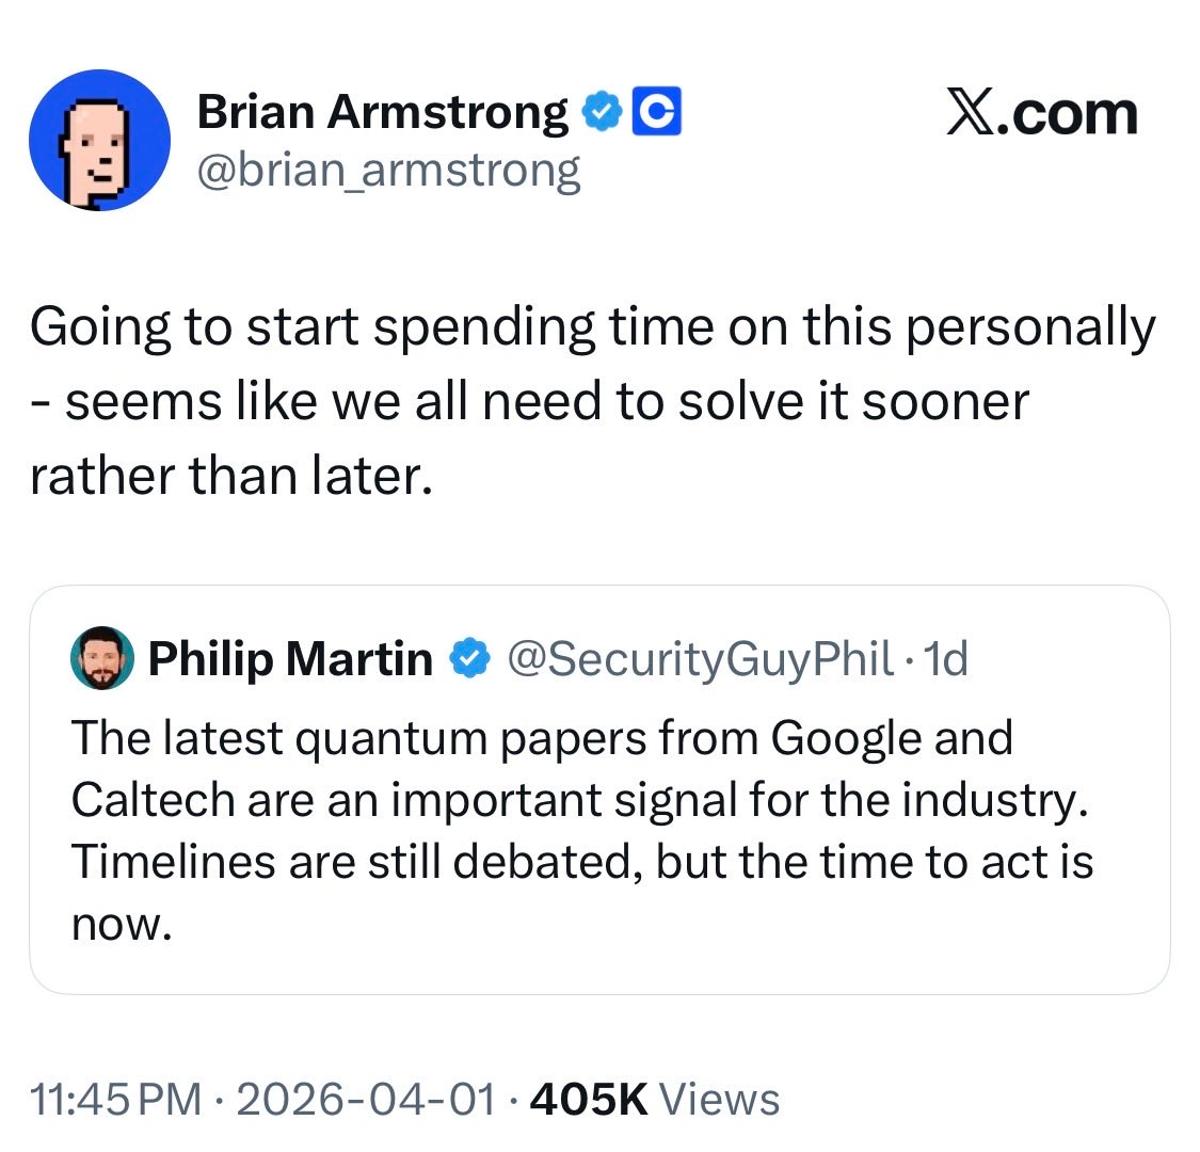Click the blue verified badge next to Brian Armstrong

[601, 110]
